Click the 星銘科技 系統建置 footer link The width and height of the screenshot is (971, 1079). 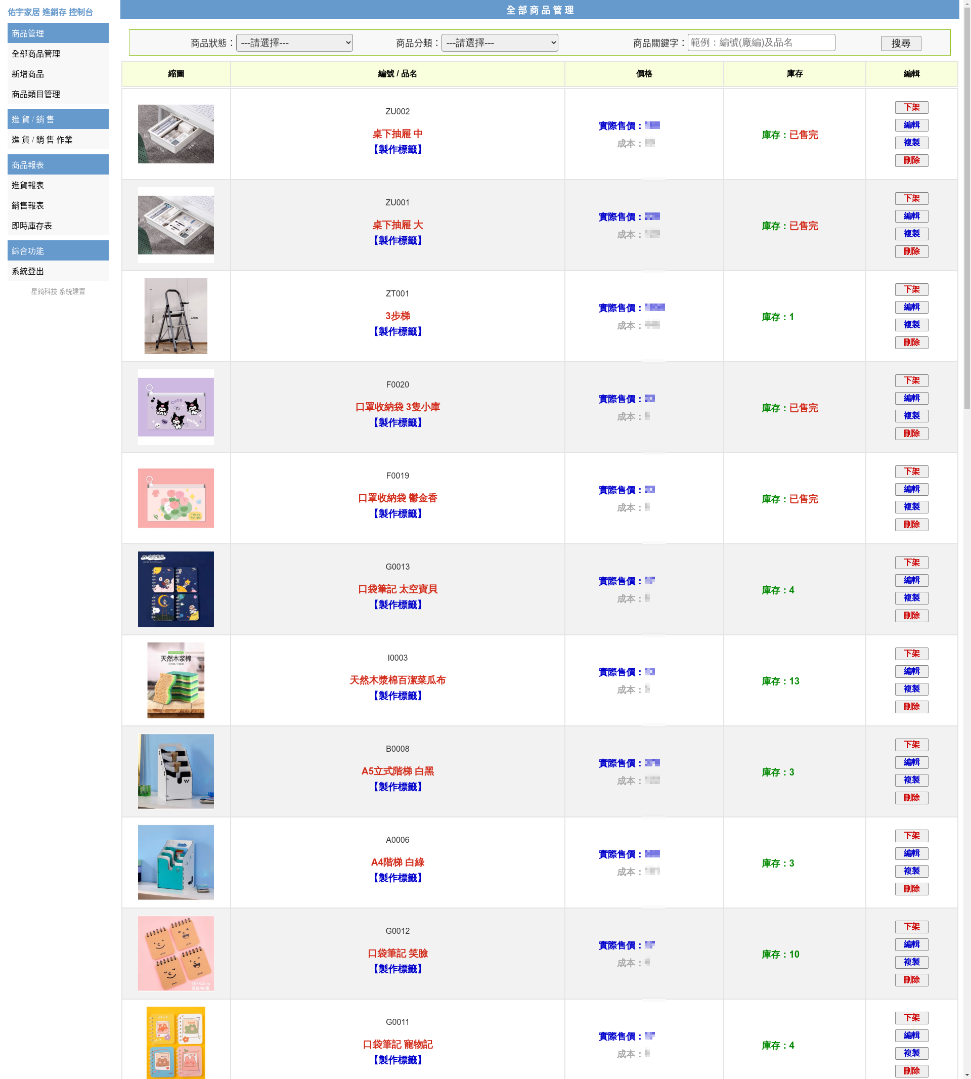(58, 292)
